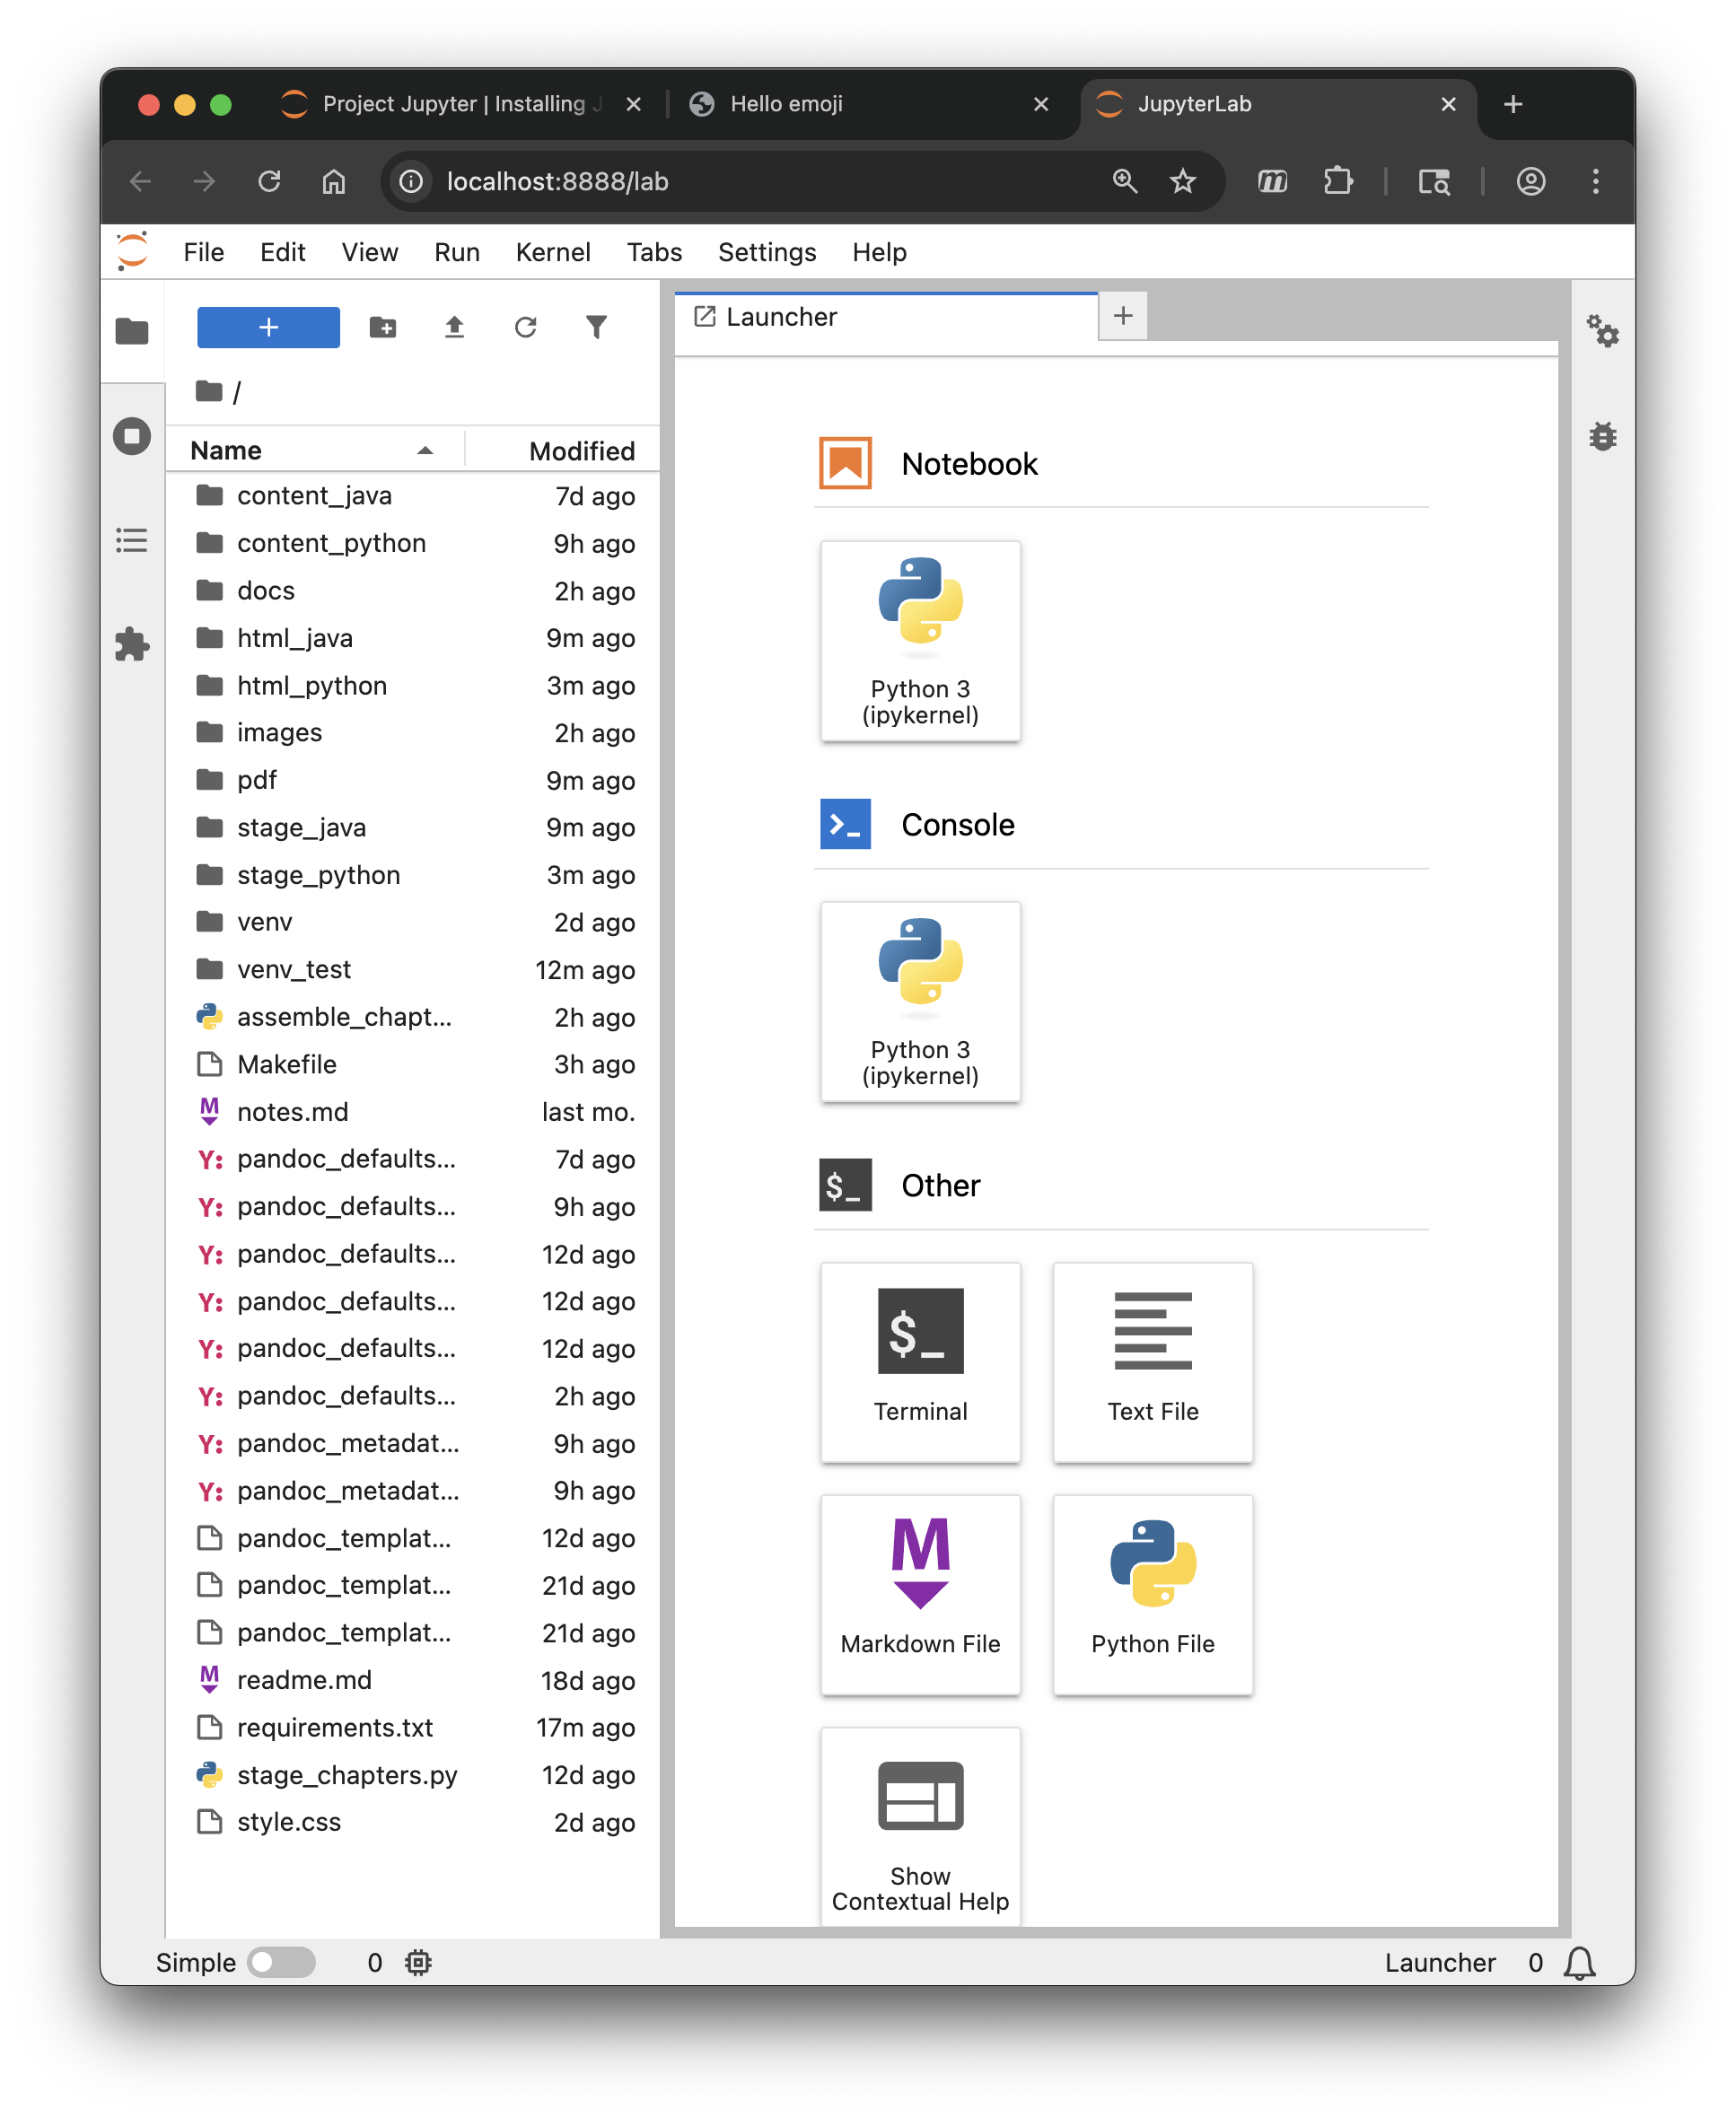Select the content_java folder
1736x2118 pixels.
(x=413, y=496)
